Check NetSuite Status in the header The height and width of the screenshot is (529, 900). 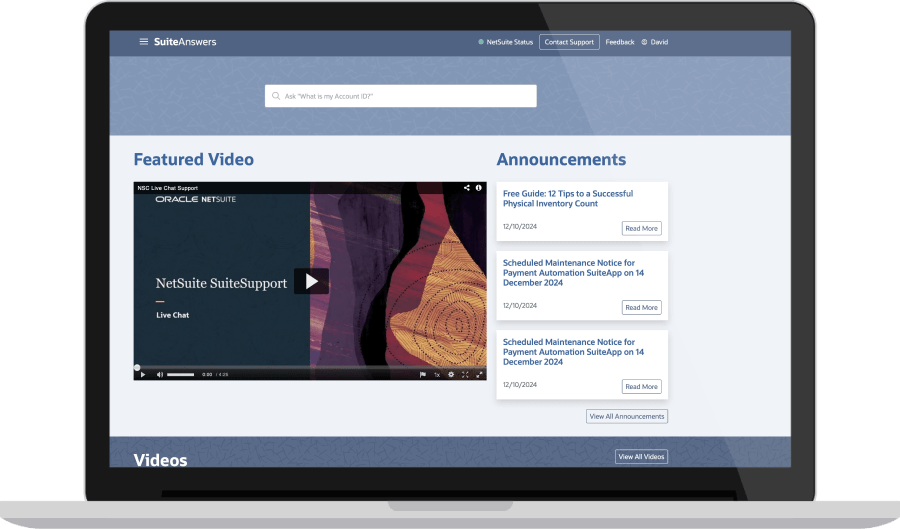pyautogui.click(x=506, y=42)
